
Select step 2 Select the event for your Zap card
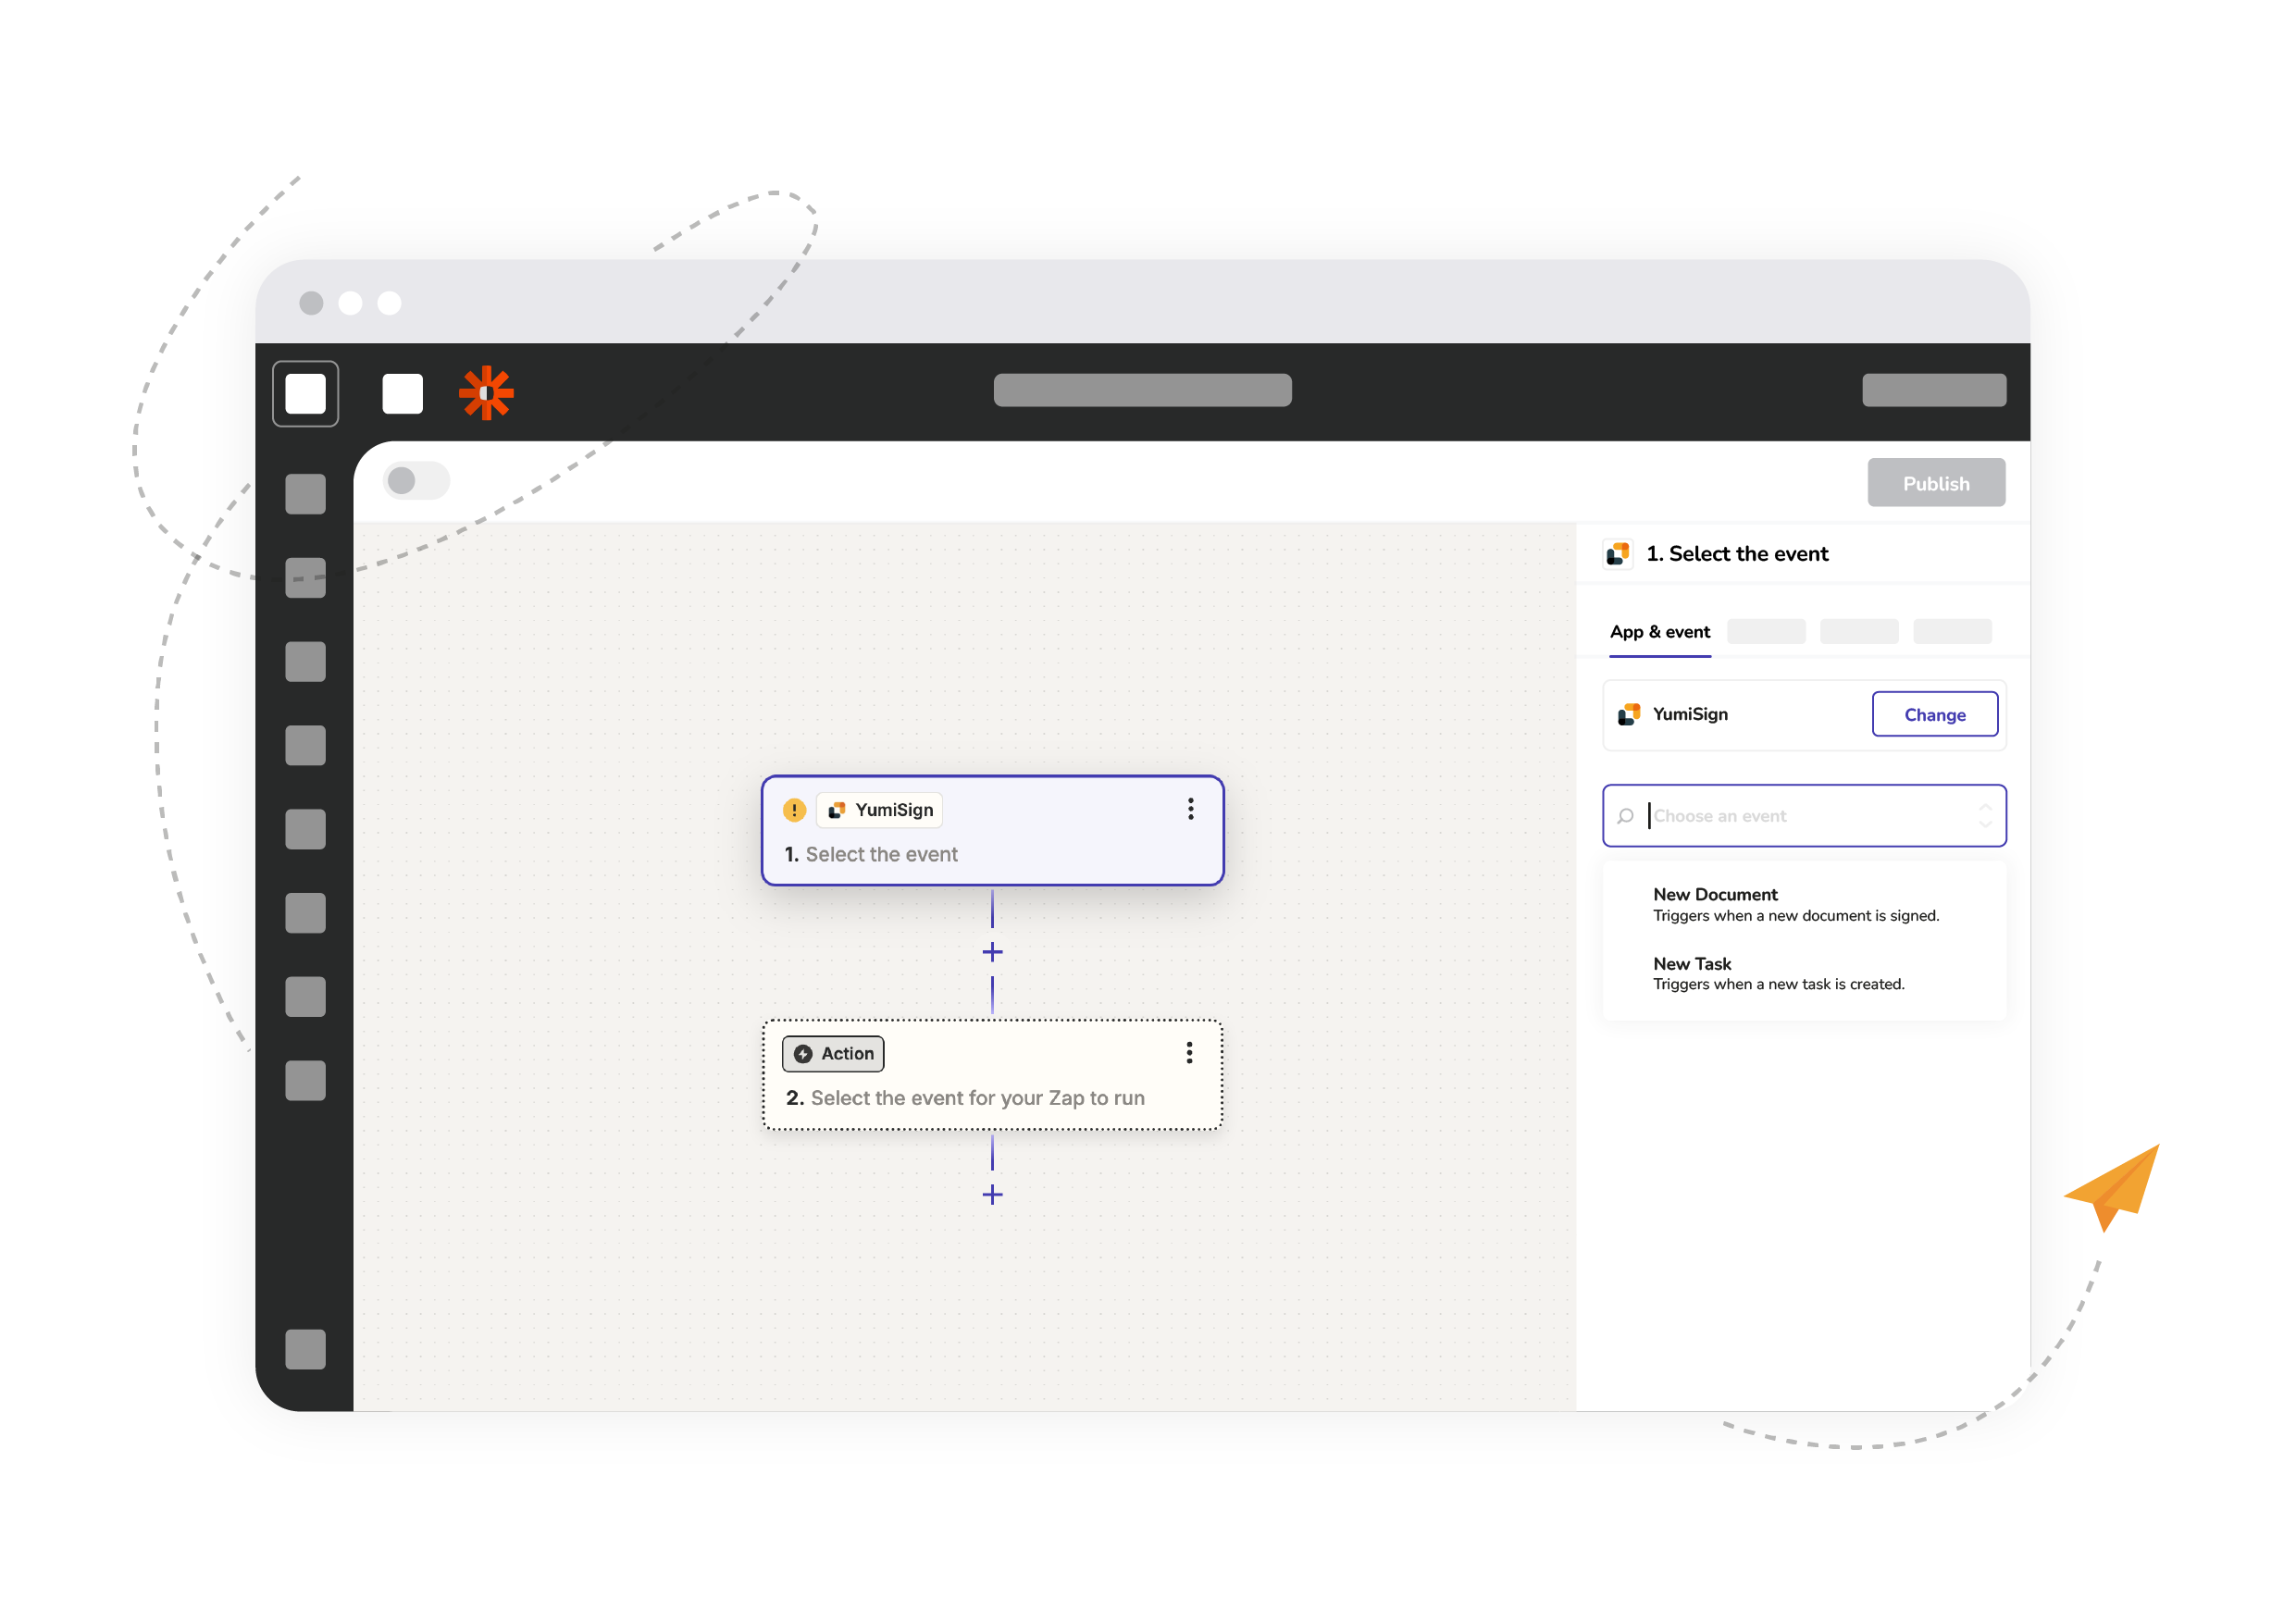(992, 1075)
